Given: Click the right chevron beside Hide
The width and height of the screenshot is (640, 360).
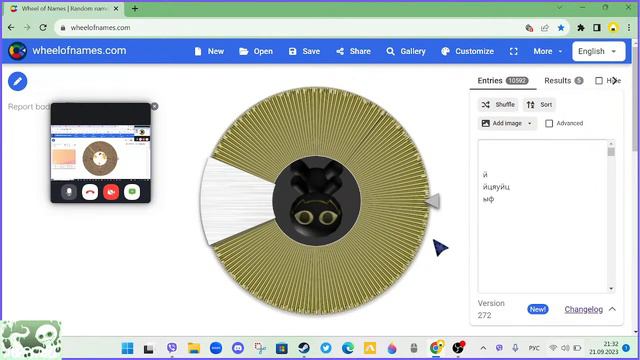Looking at the screenshot, I should pos(616,81).
